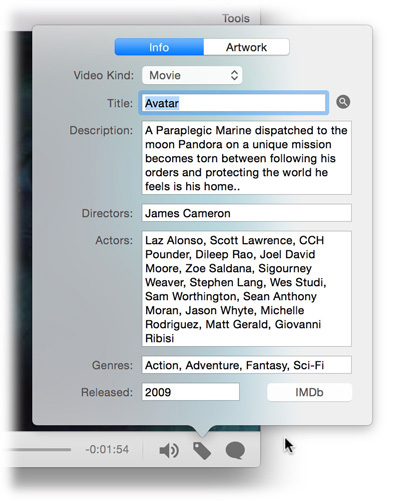Switch to the Info tab
This screenshot has height=501, width=407.
(159, 47)
